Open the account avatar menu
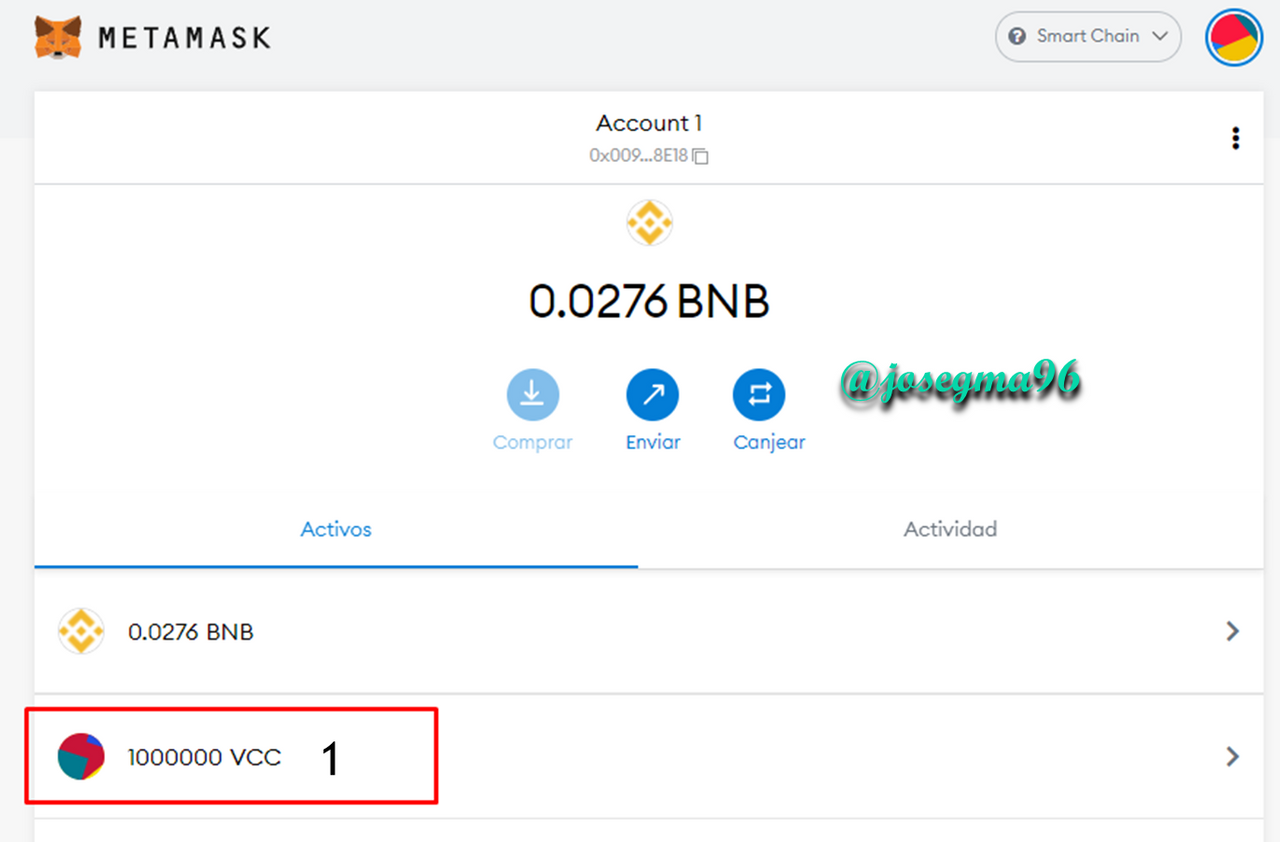The width and height of the screenshot is (1280, 842). click(1234, 37)
